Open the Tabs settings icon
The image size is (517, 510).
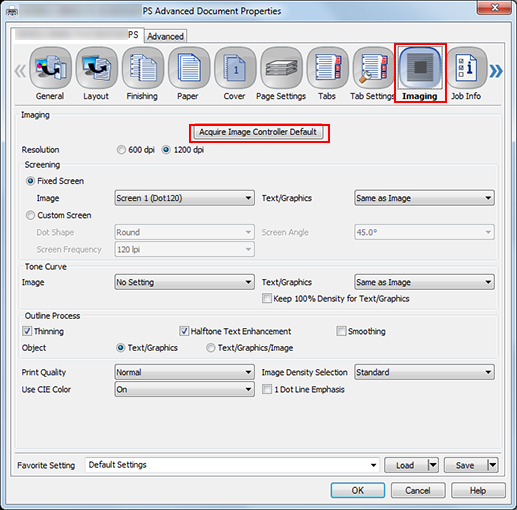click(327, 68)
